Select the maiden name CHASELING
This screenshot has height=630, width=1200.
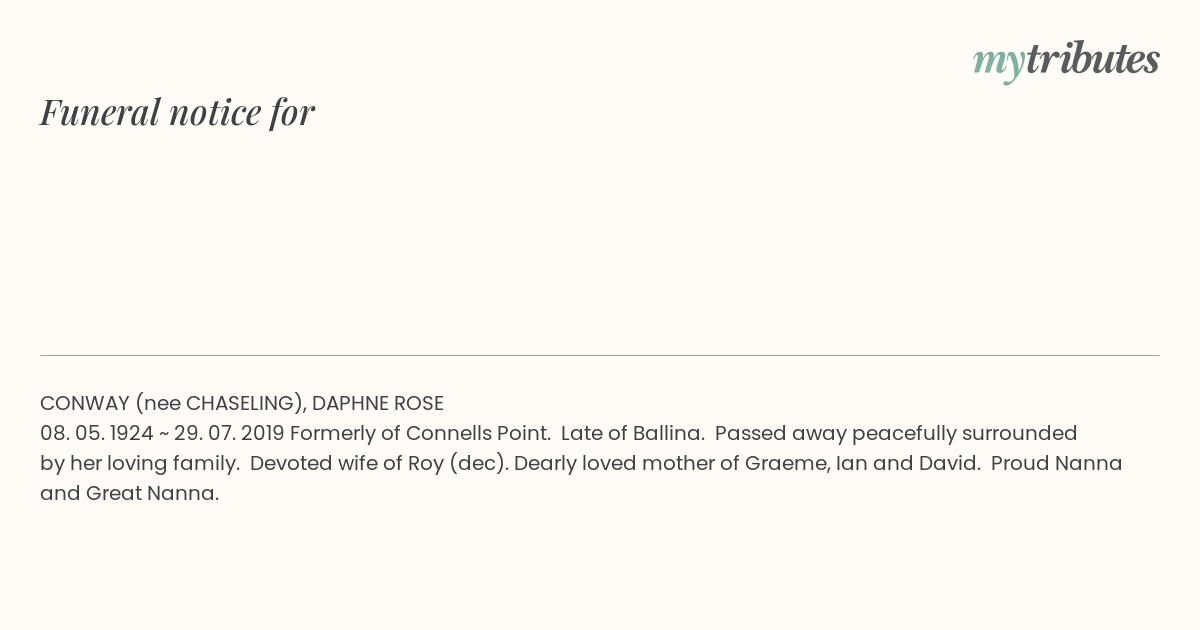(242, 403)
